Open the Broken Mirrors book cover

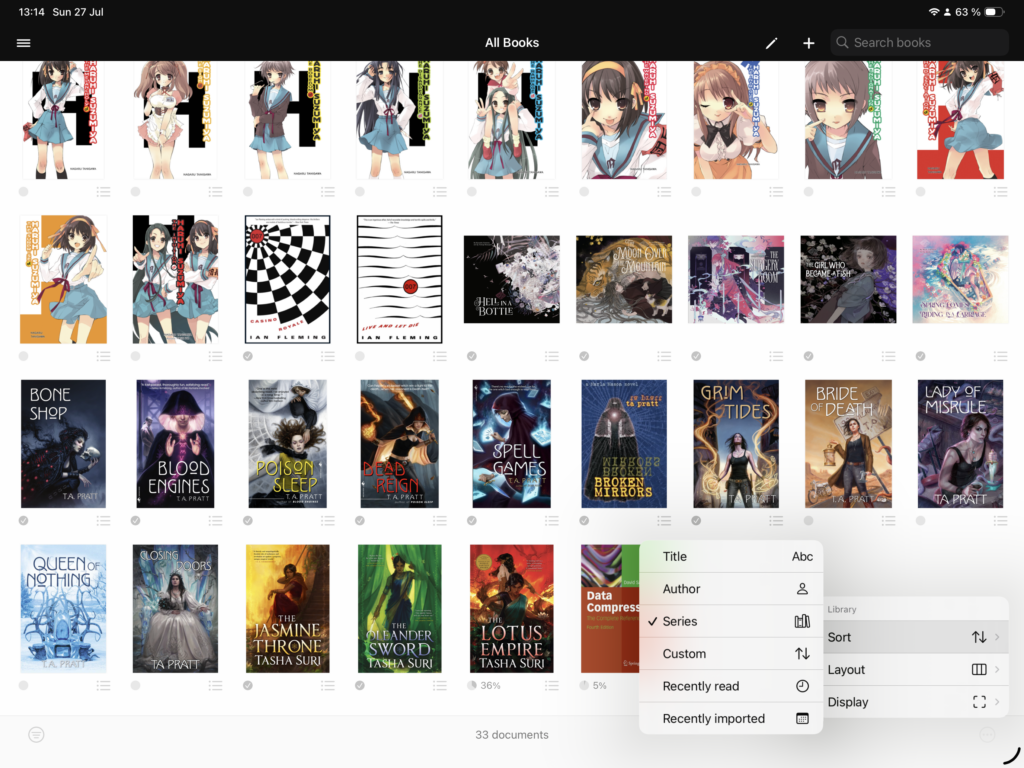click(624, 444)
